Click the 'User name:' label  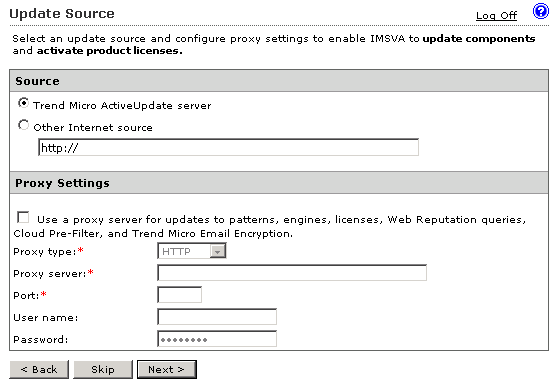click(x=46, y=317)
